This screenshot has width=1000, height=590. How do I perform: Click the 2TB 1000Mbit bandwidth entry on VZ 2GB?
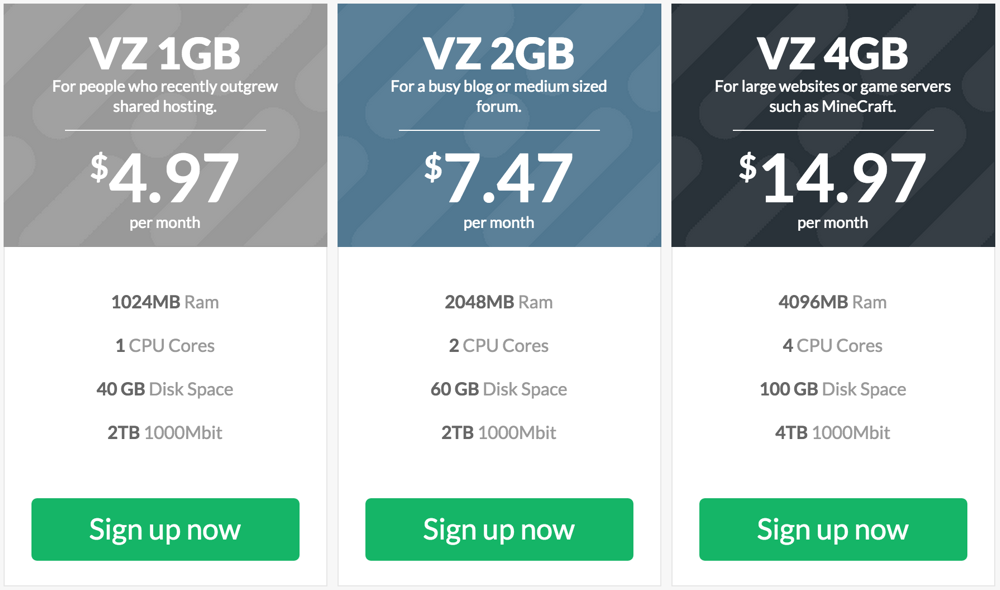tap(498, 432)
